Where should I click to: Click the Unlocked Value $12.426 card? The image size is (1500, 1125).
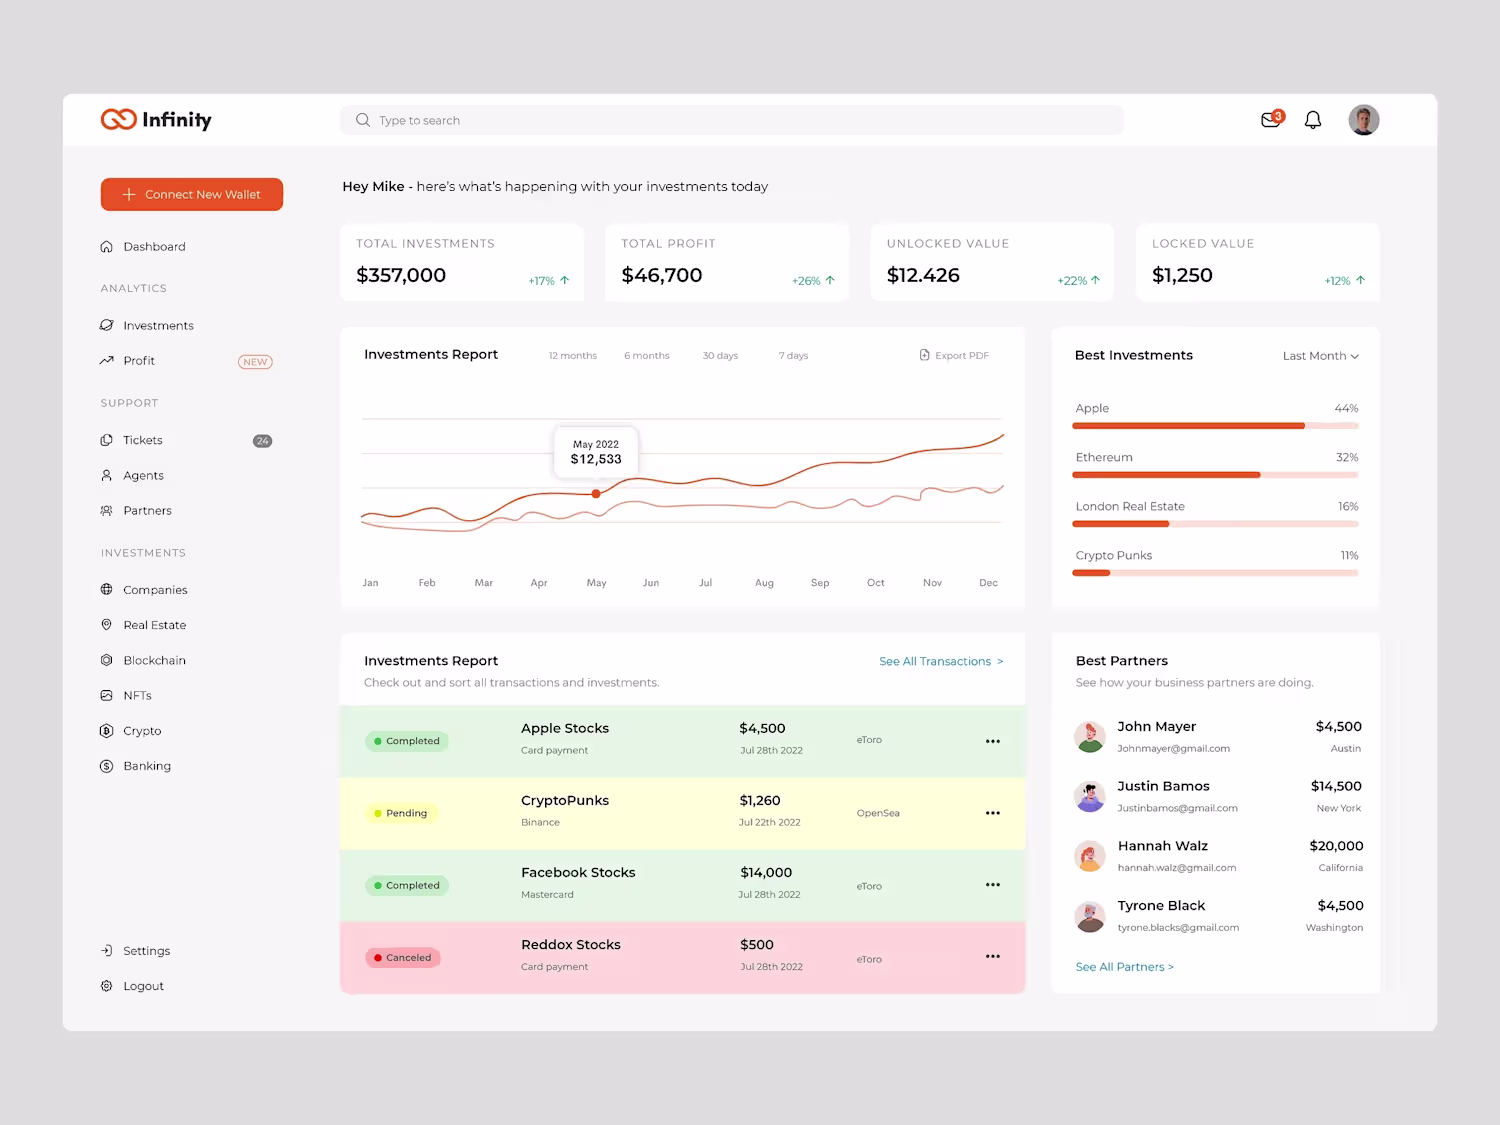[x=992, y=262]
